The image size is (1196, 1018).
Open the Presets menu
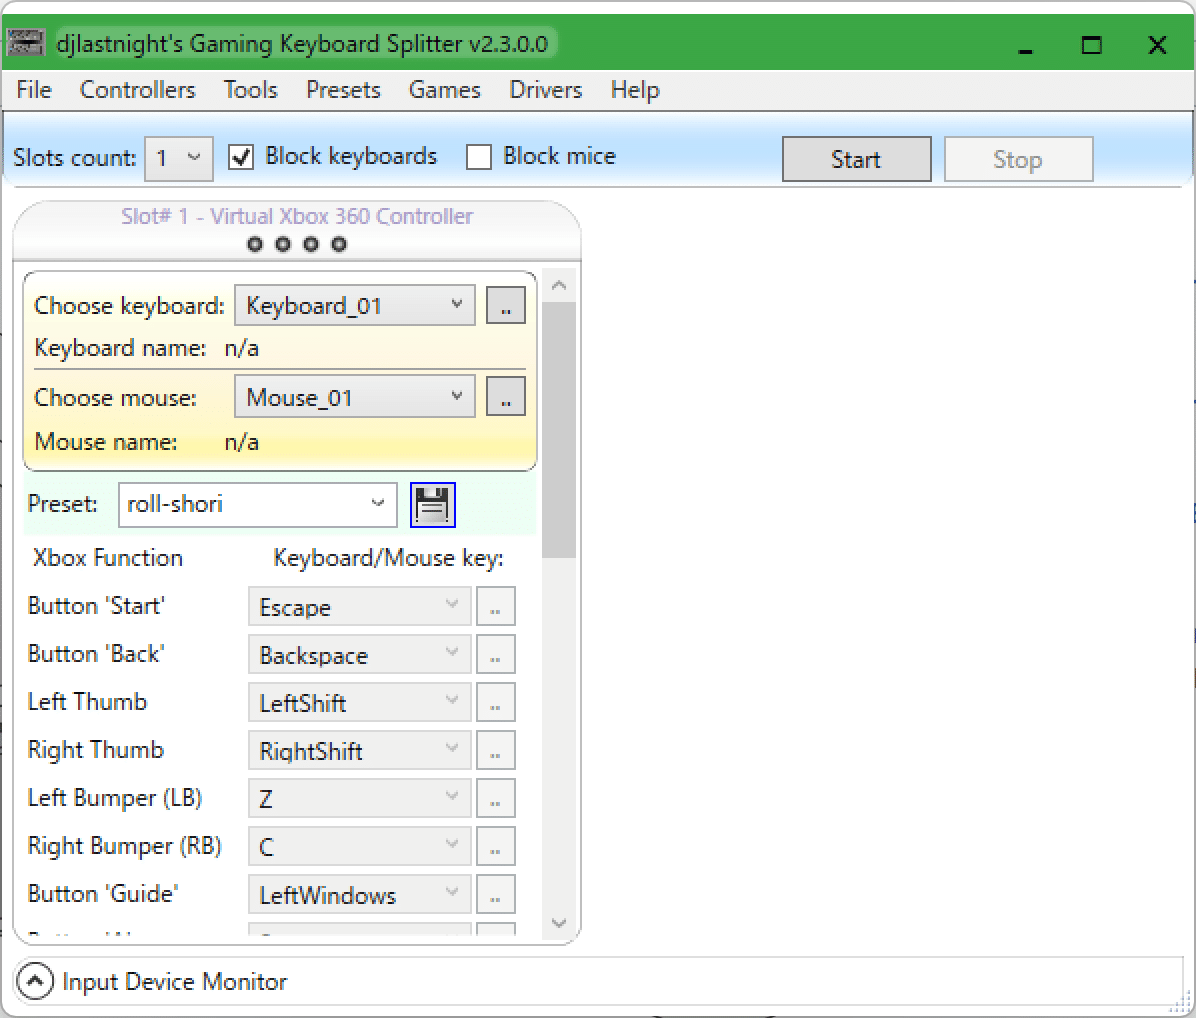[343, 90]
